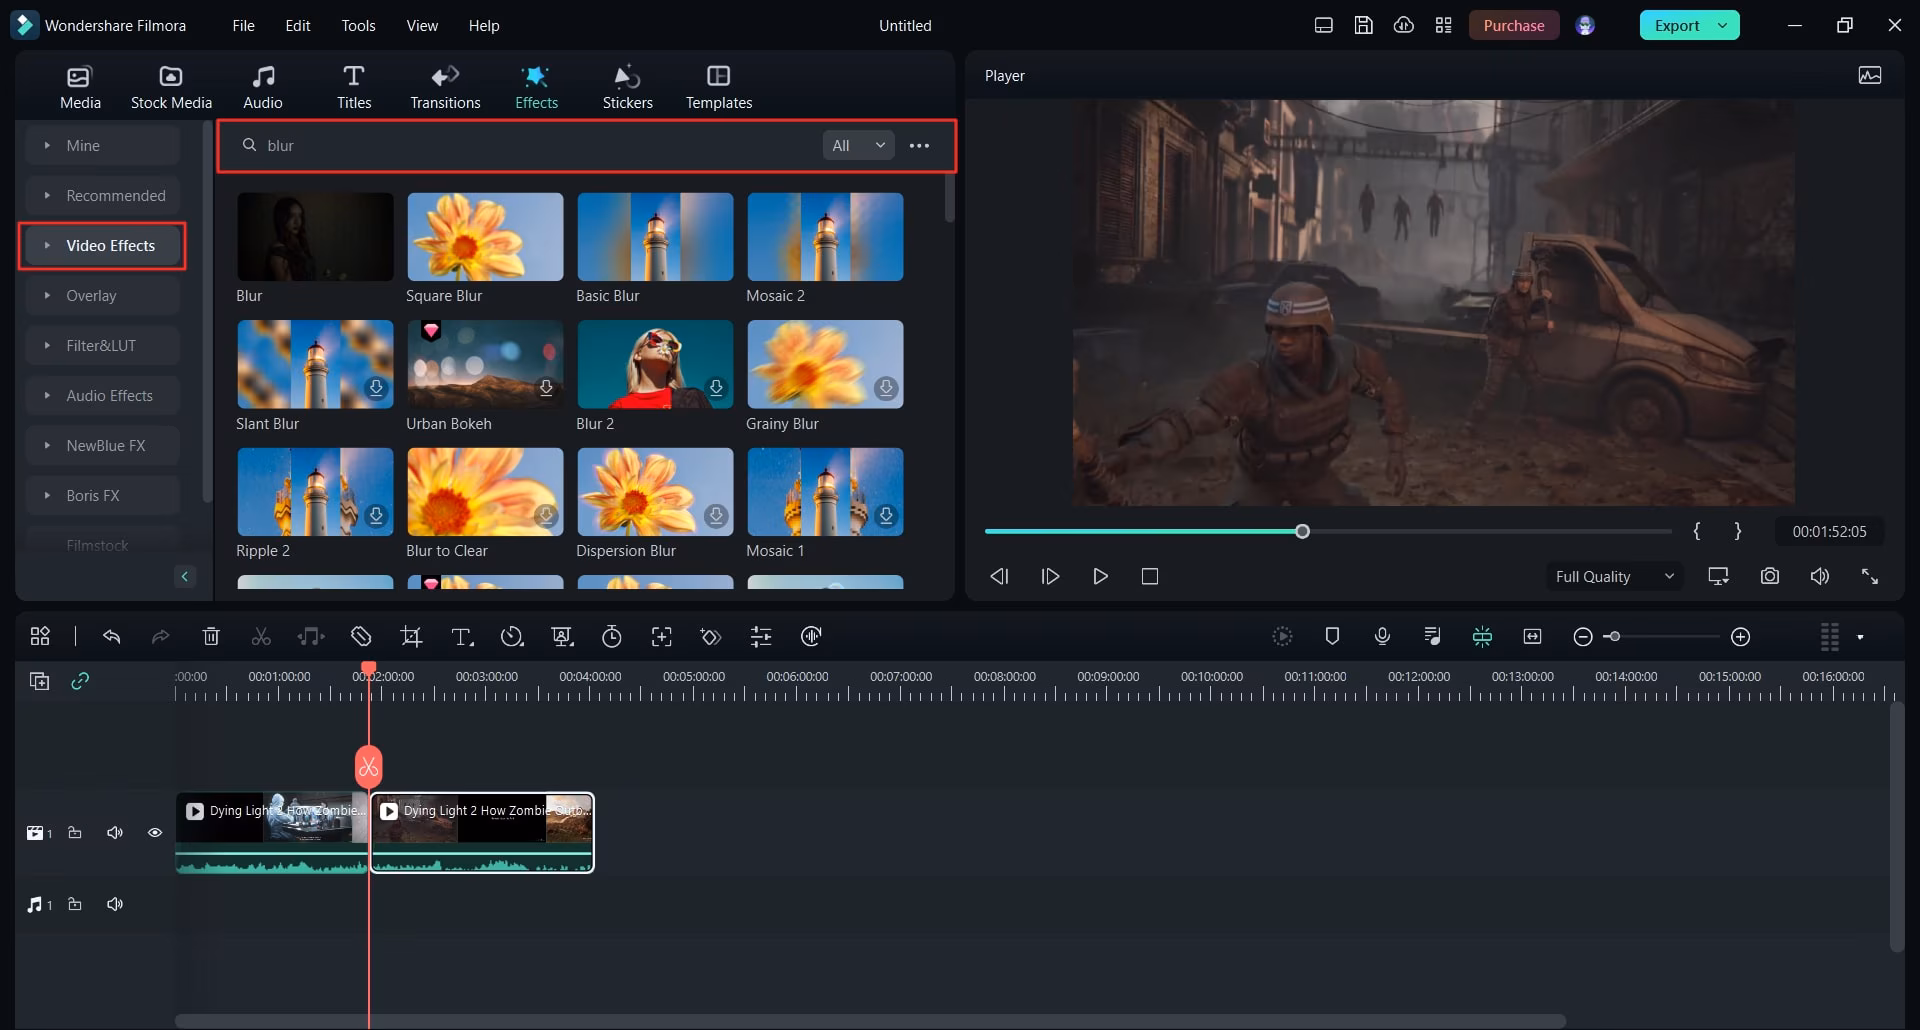Click the Export button
The height and width of the screenshot is (1030, 1920).
(x=1676, y=26)
